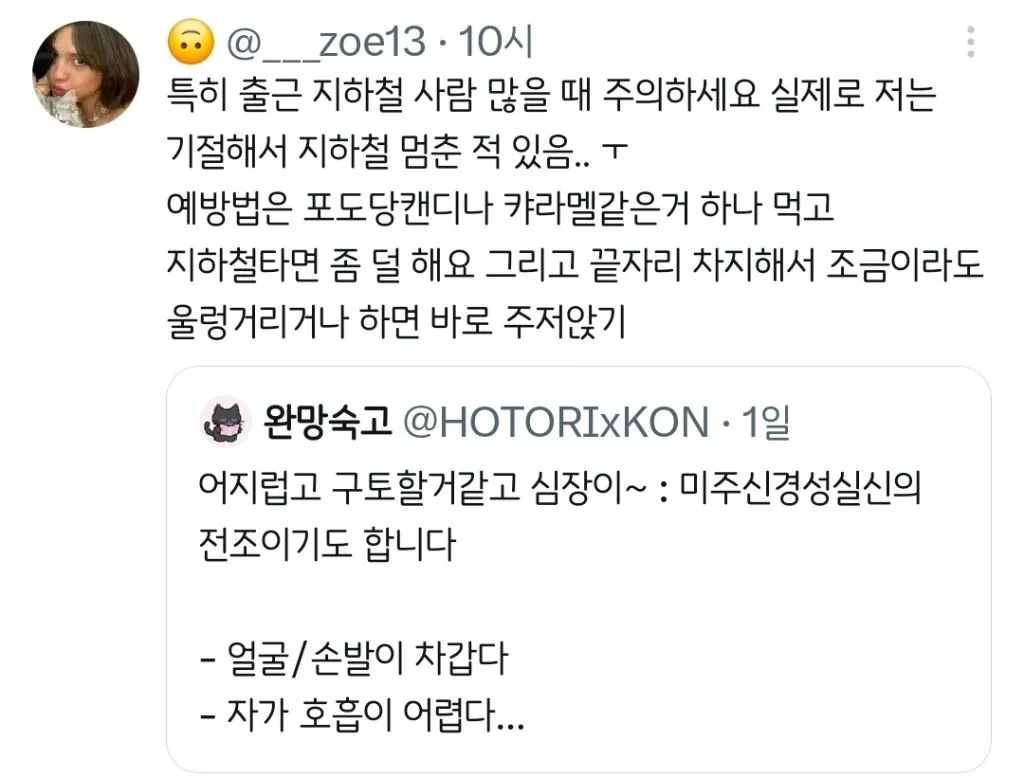The image size is (1024, 777).
Task: Click the 전조이기도 합니다 text line
Action: (x=327, y=544)
